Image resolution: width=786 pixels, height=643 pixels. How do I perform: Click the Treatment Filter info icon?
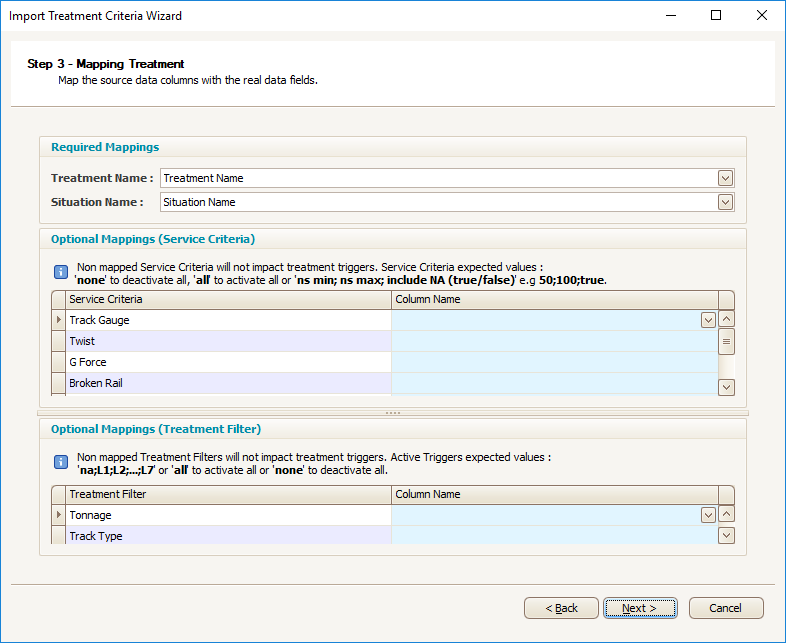pyautogui.click(x=61, y=462)
